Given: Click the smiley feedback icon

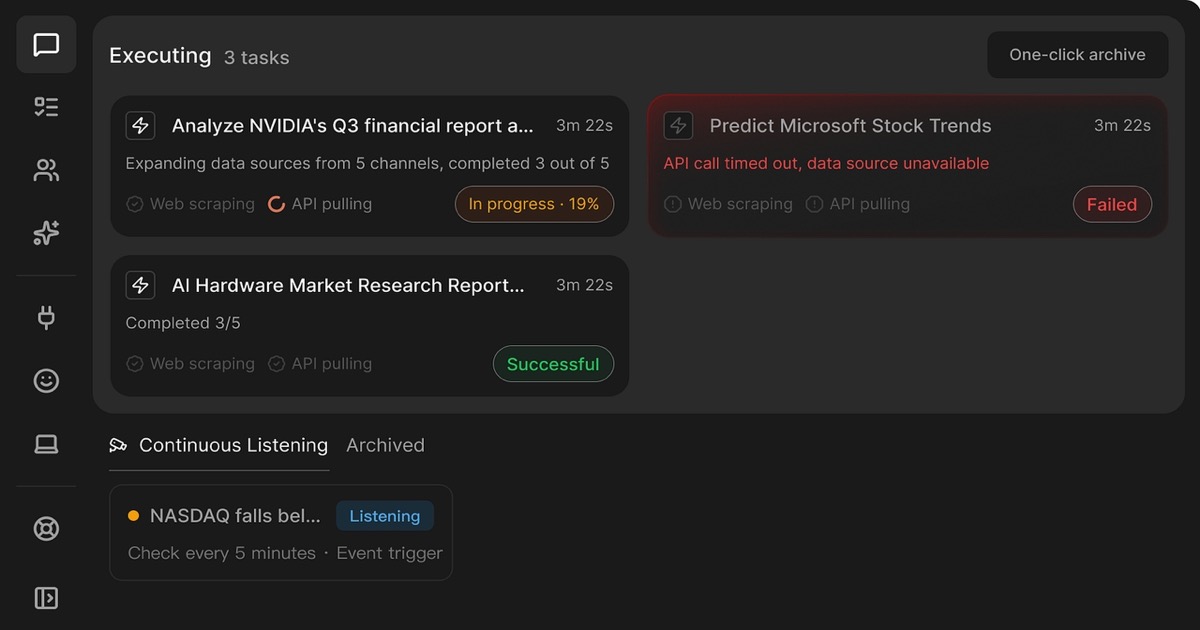Looking at the screenshot, I should (x=45, y=380).
